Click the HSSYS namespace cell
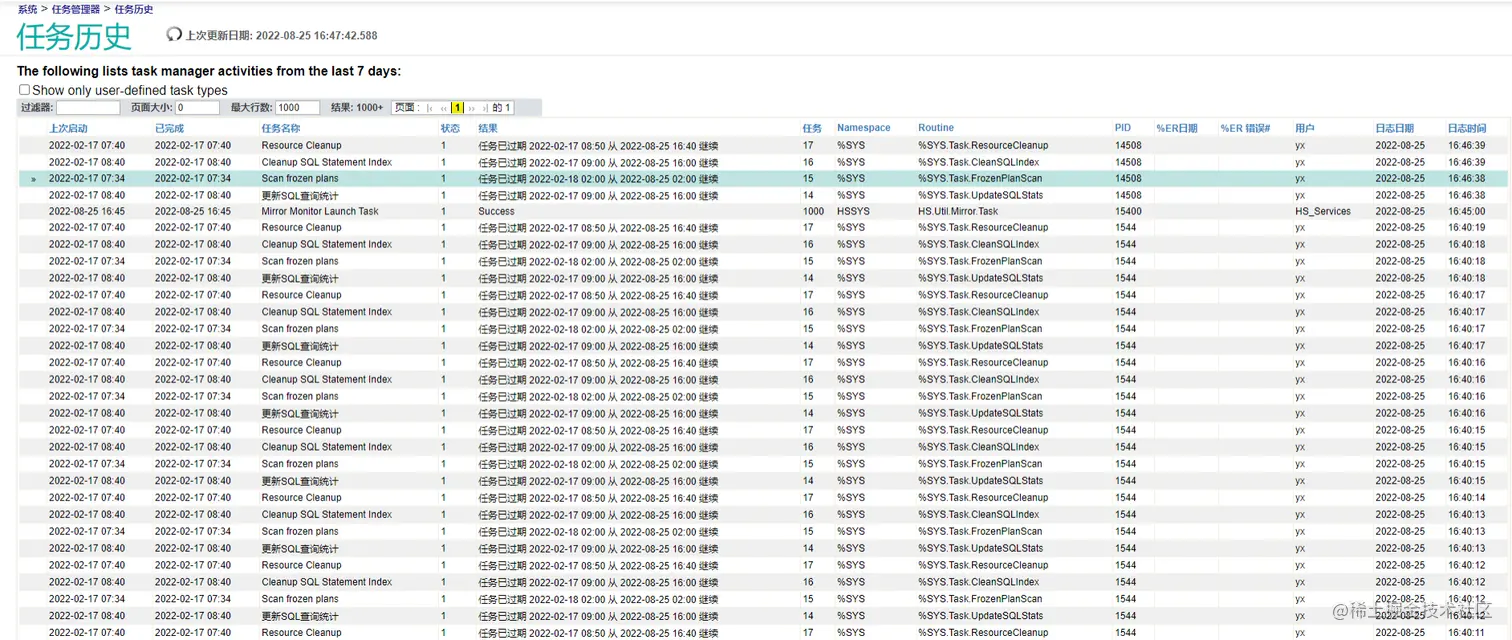Screen dimensions: 1512x640 [x=853, y=211]
